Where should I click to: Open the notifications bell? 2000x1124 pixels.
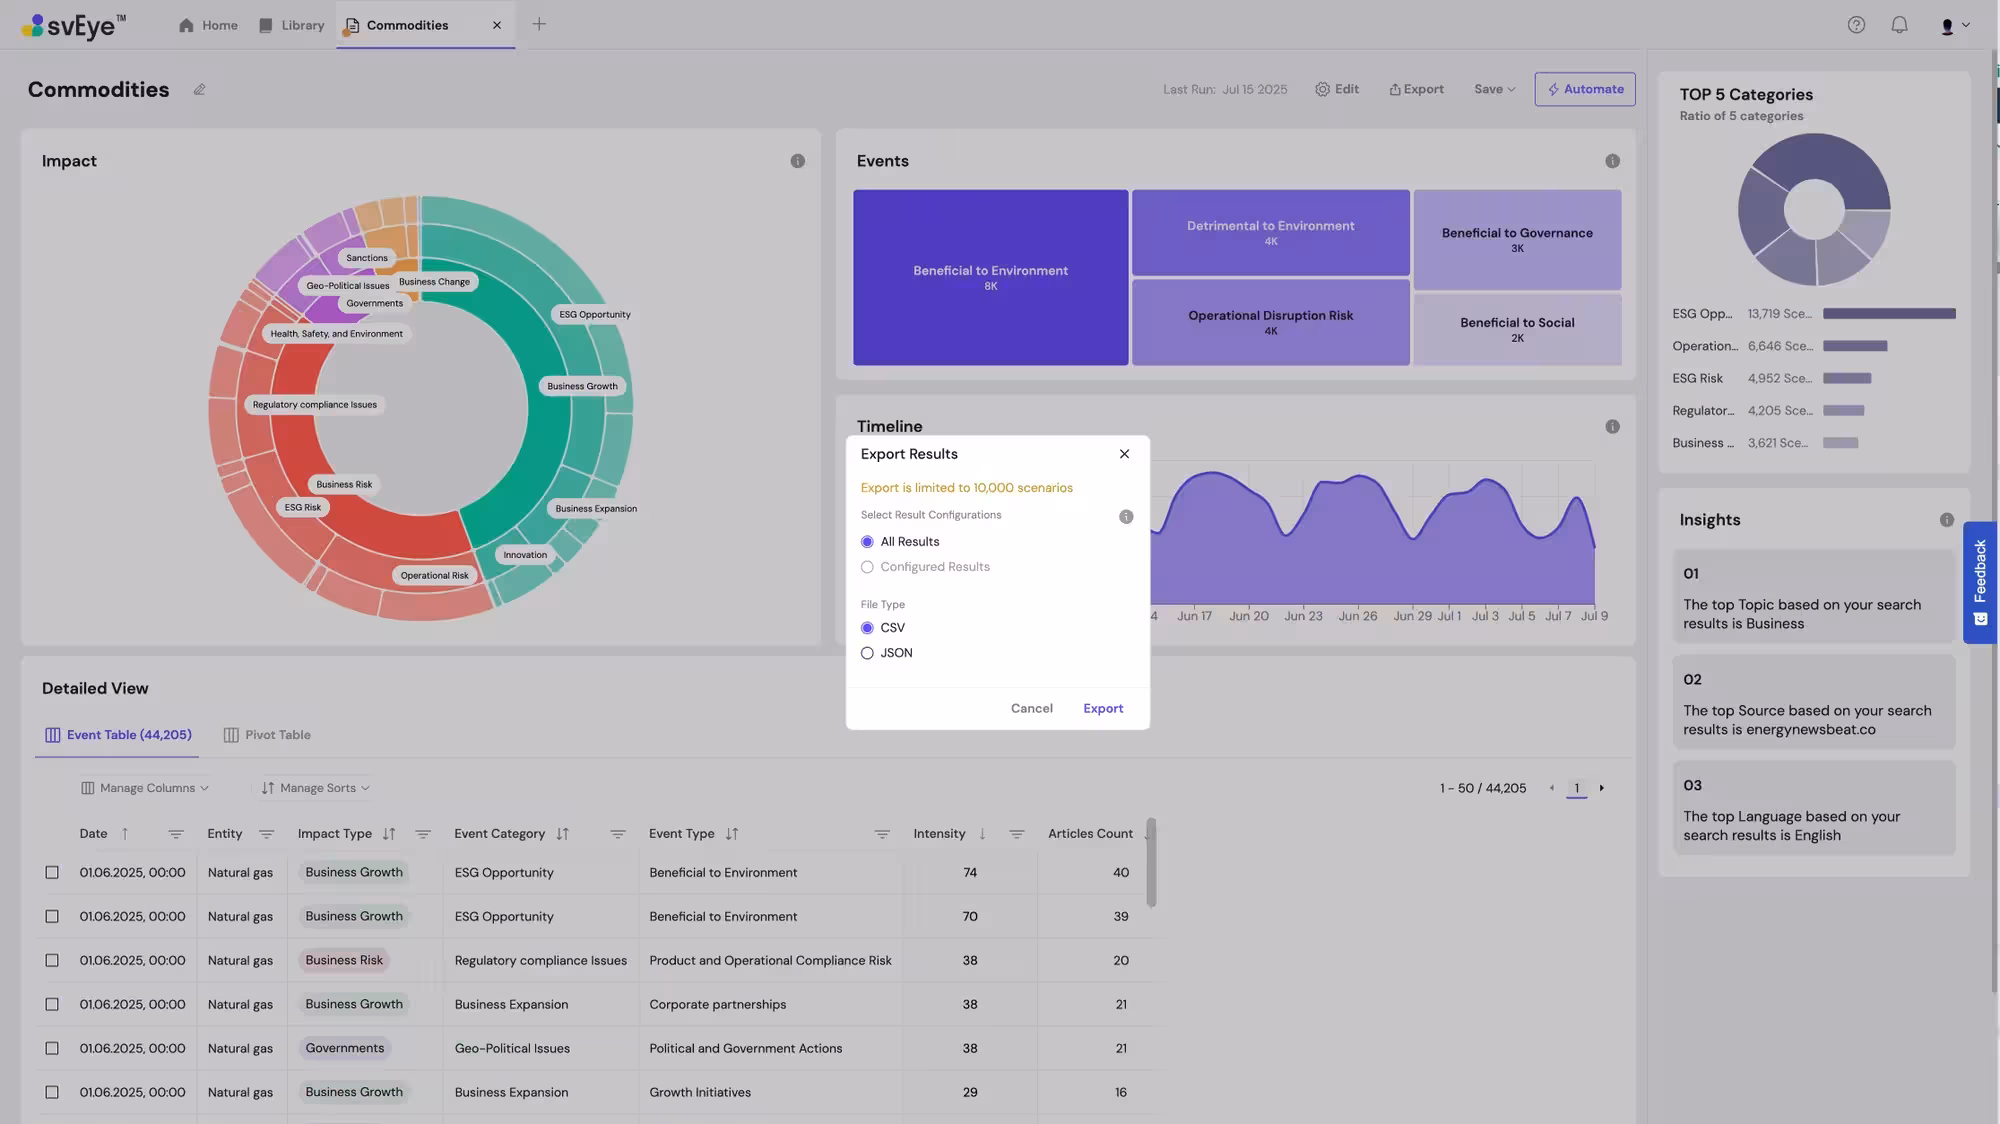1899,25
